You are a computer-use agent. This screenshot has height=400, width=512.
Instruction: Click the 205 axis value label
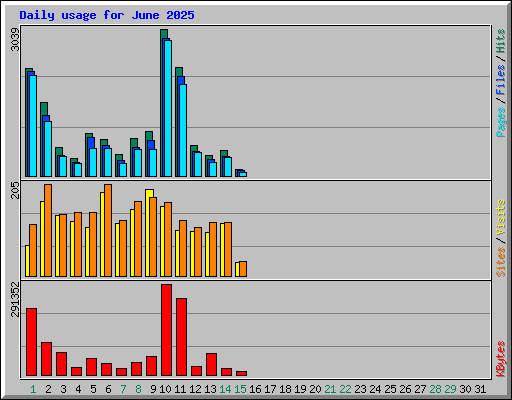click(15, 190)
